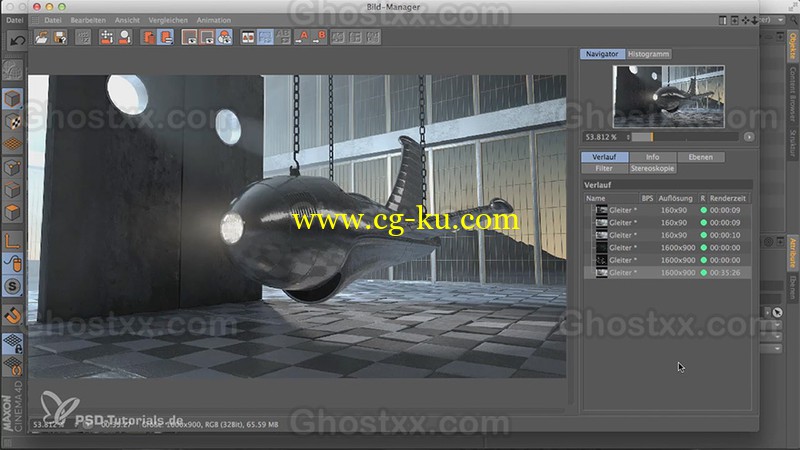The width and height of the screenshot is (800, 450).
Task: Toggle the highlighted orange list icon
Action: (x=166, y=37)
